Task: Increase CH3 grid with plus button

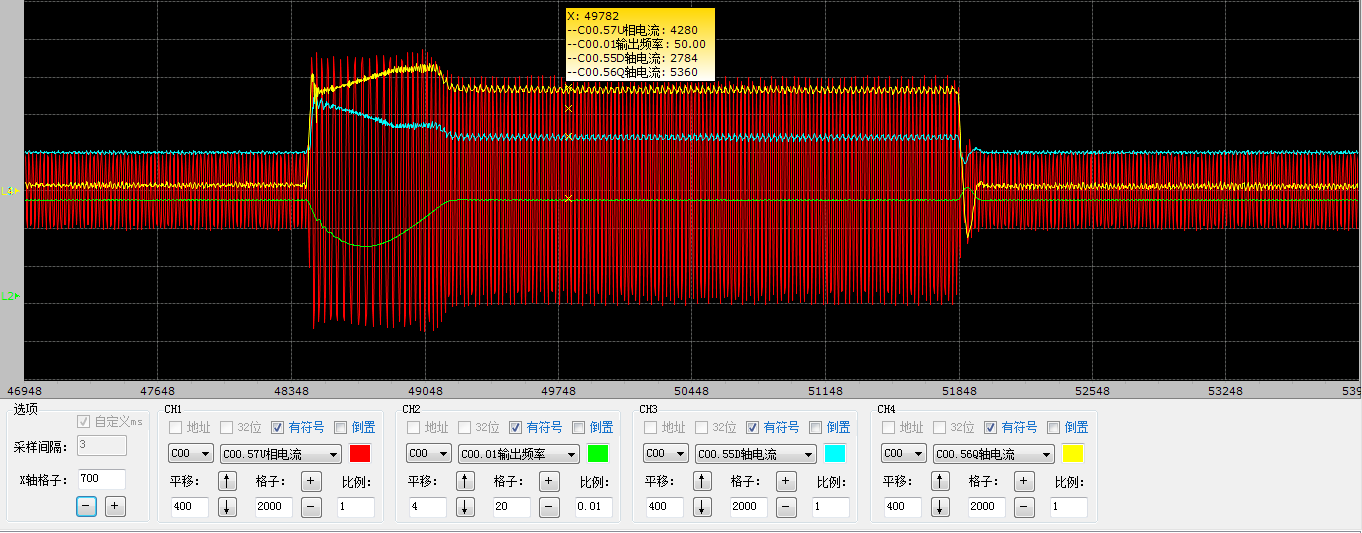Action: click(787, 481)
